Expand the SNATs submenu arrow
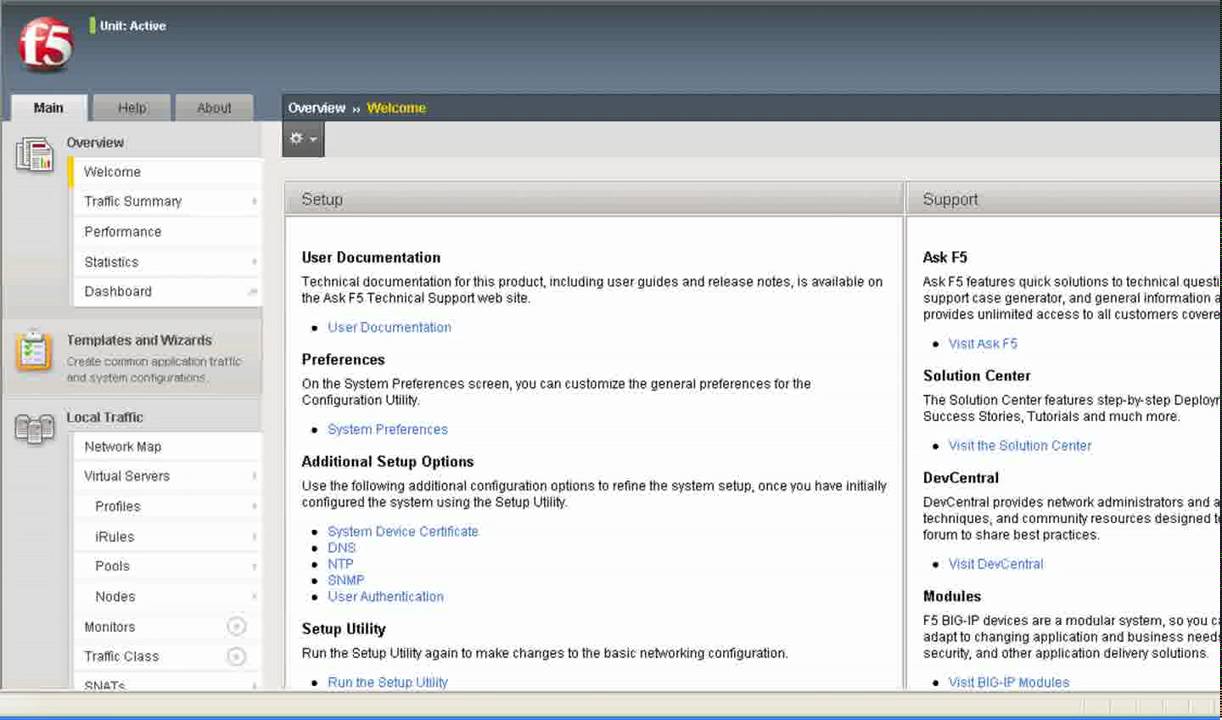 [254, 686]
